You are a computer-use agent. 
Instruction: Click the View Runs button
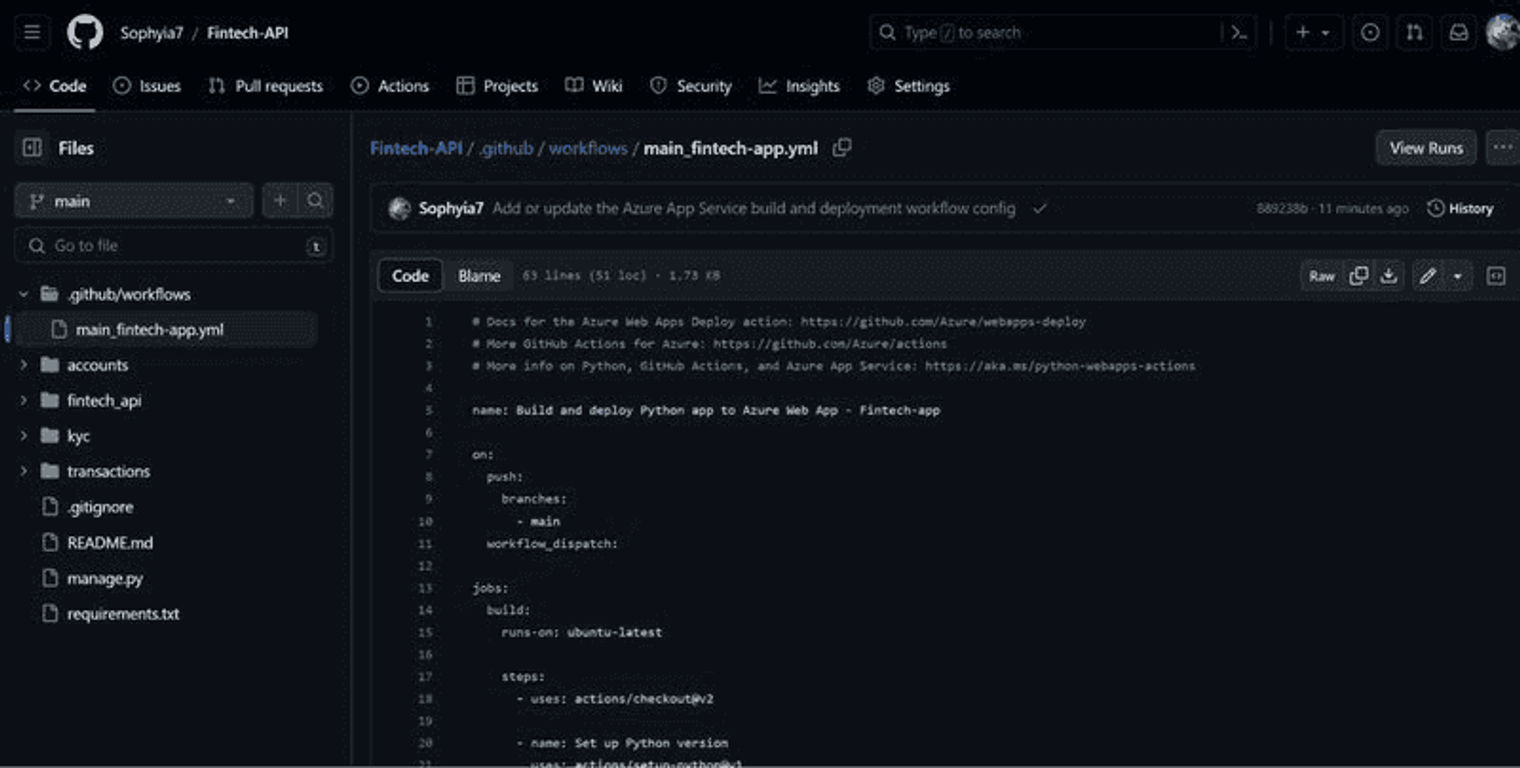pyautogui.click(x=1426, y=148)
